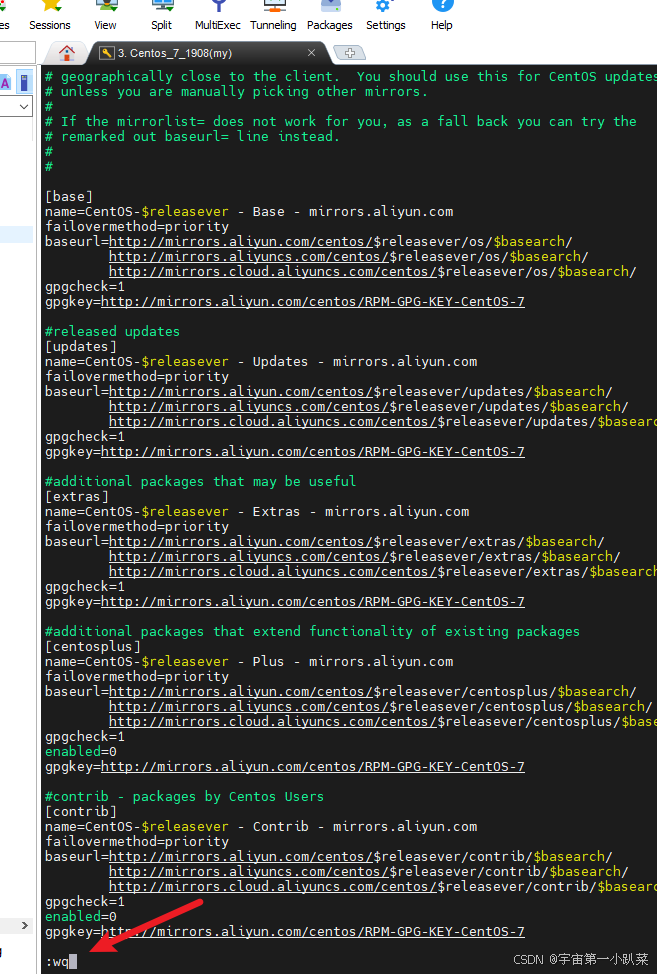The image size is (657, 974).
Task: Click the name line containing 'Updates - mirrors.aliyun.com'
Action: (261, 362)
